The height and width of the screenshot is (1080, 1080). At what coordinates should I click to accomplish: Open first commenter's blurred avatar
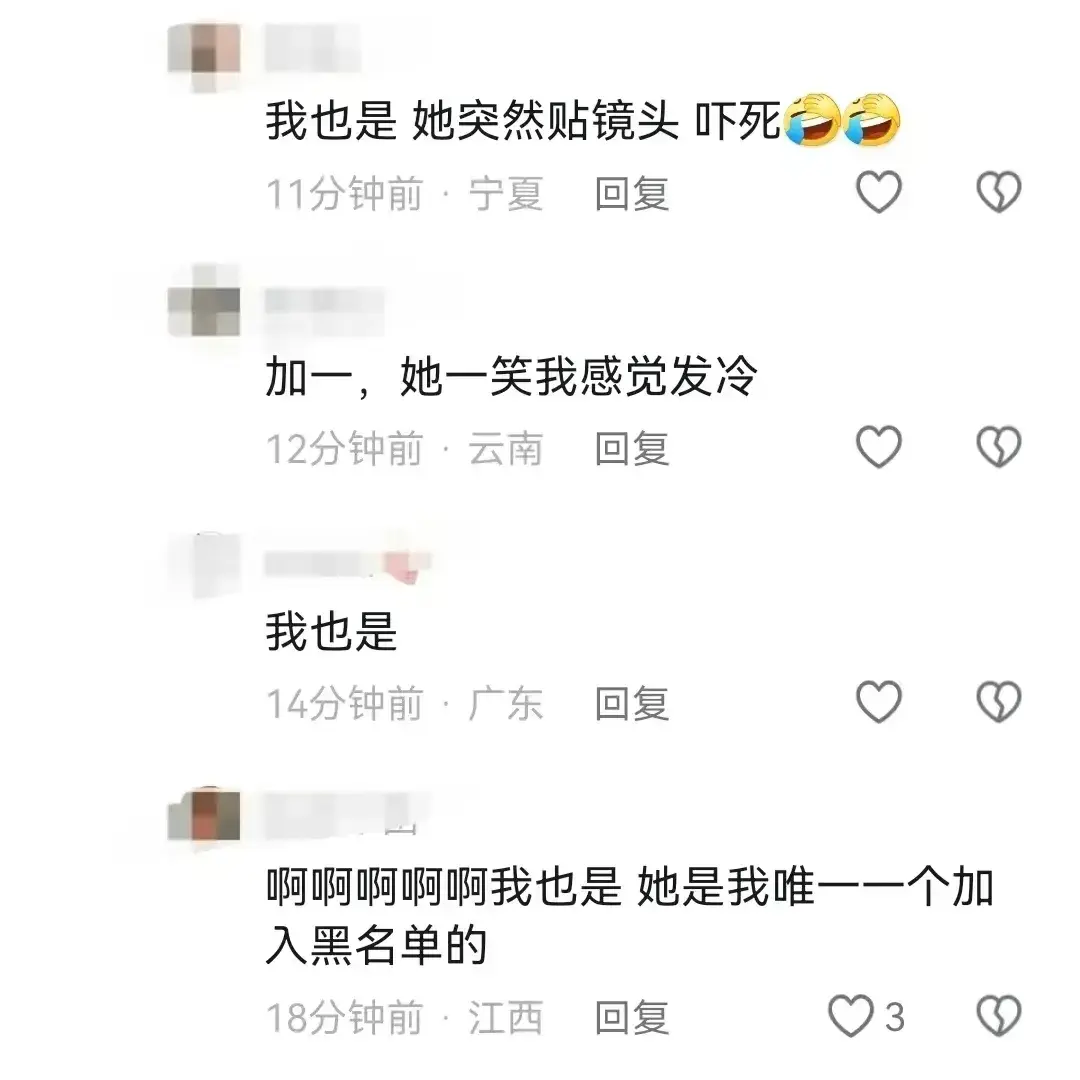204,52
